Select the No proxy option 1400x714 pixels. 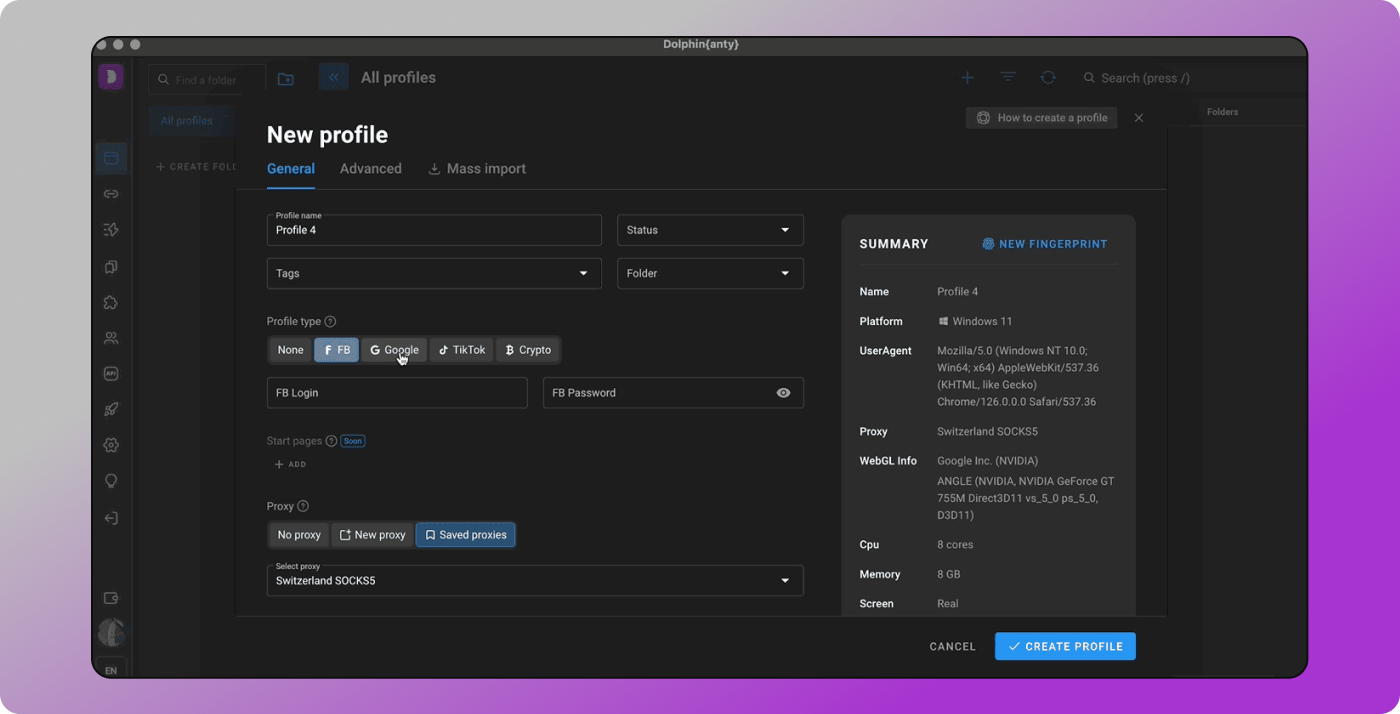299,535
